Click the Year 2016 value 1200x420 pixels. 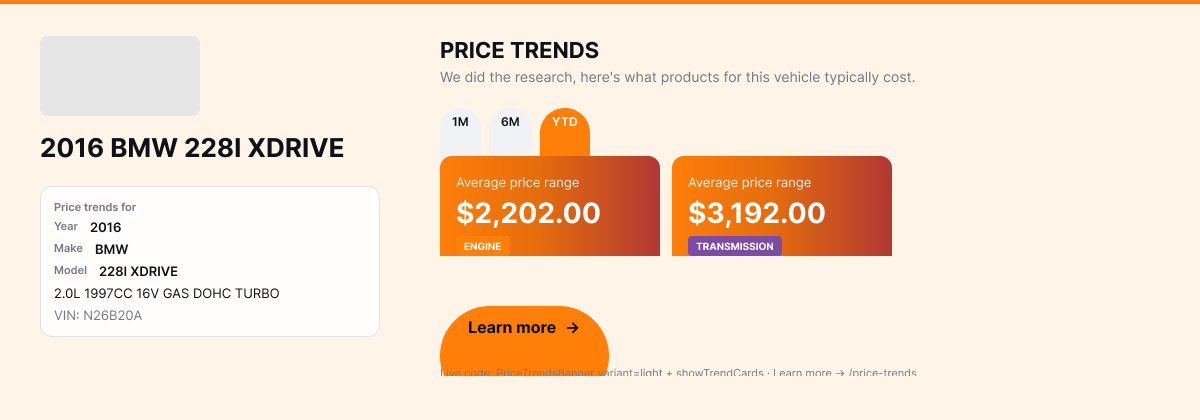click(105, 227)
